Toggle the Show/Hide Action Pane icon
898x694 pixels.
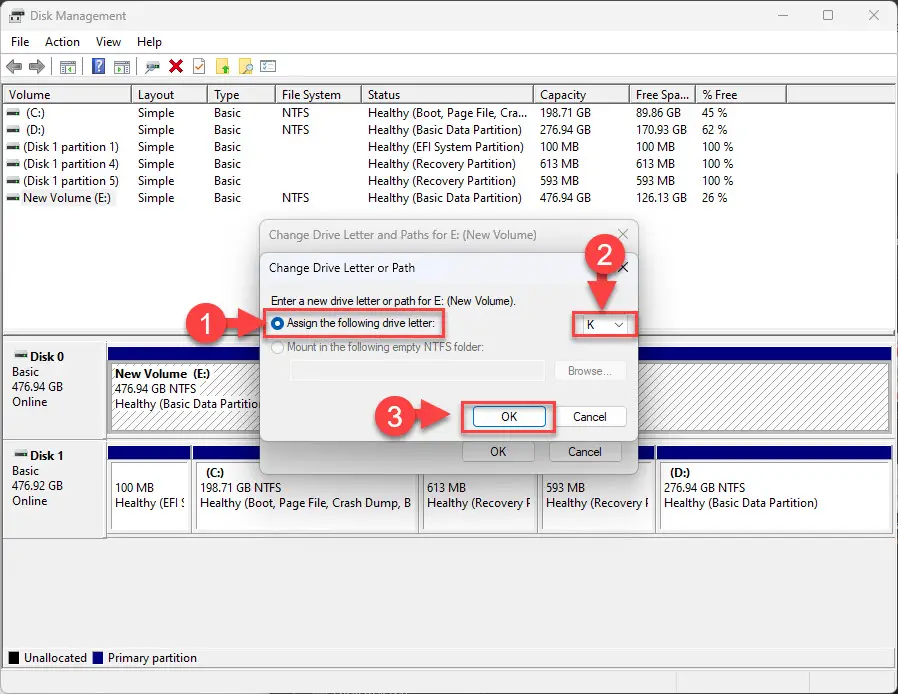tap(121, 66)
